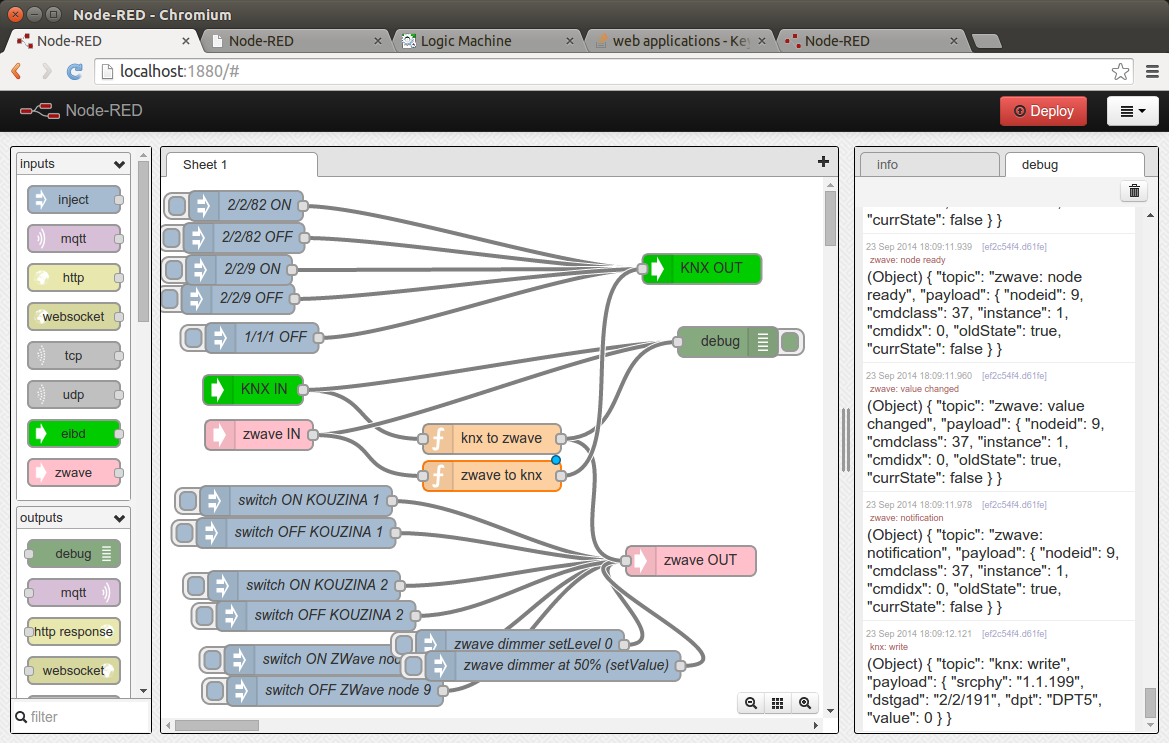Click the zwave OUT node

point(690,560)
